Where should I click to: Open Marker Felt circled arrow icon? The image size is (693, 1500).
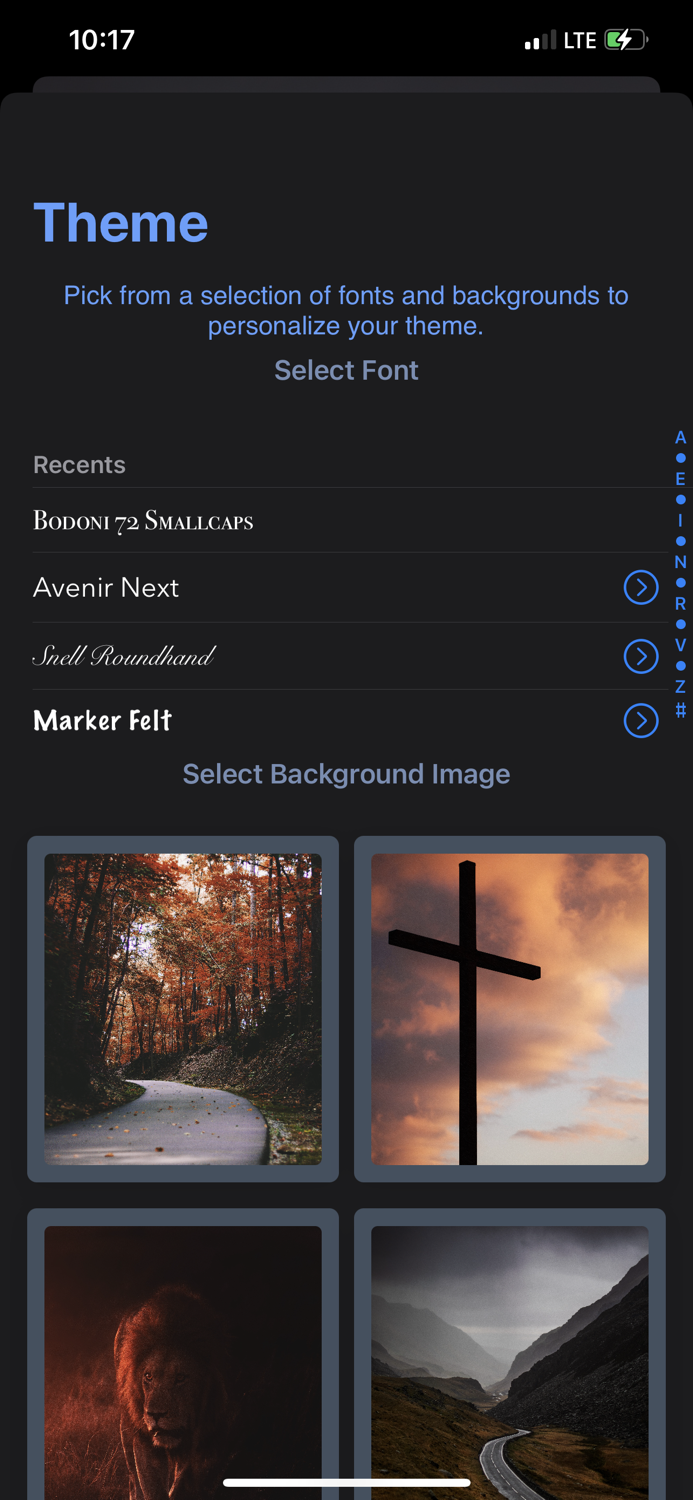coord(641,720)
